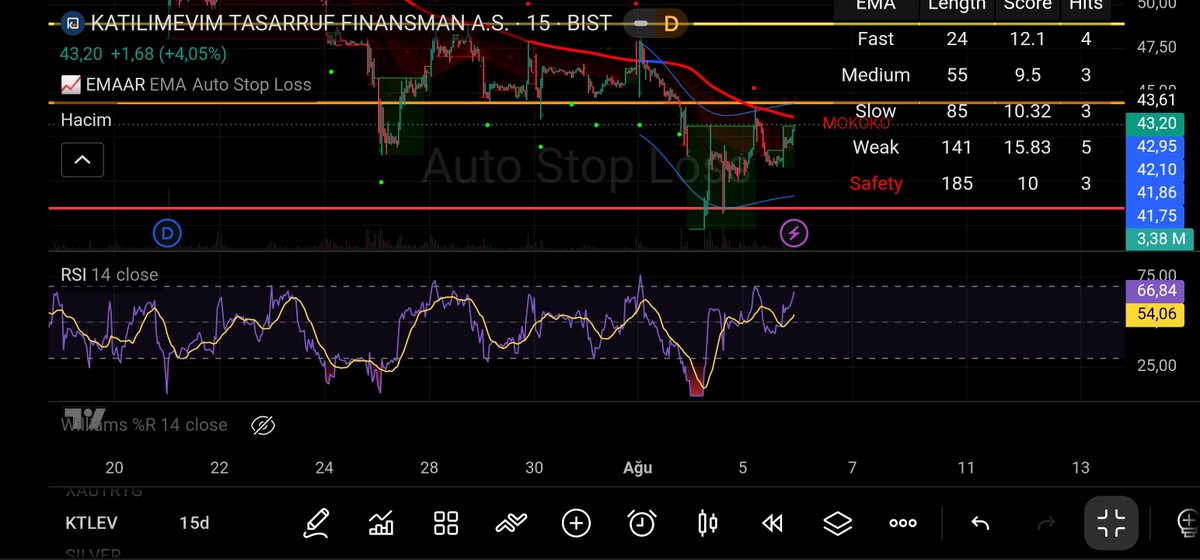Undo the last chart action
Image resolution: width=1200 pixels, height=560 pixels.
(x=981, y=523)
